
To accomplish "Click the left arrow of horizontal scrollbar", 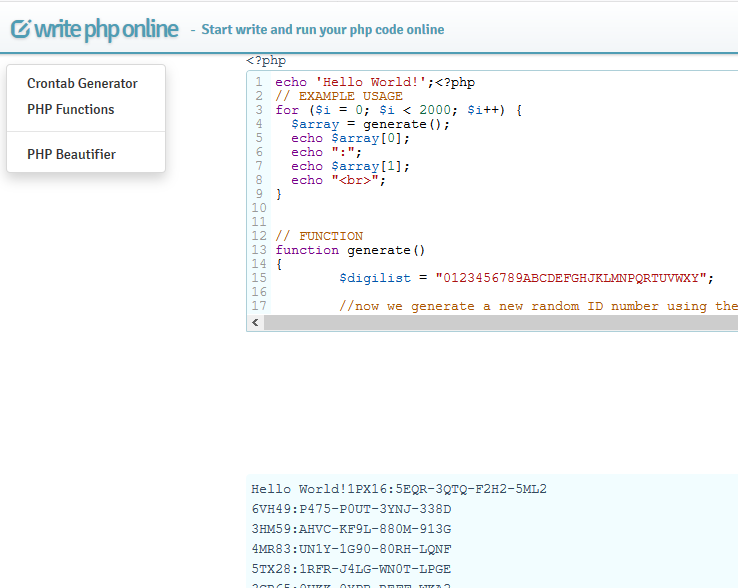I will click(255, 322).
